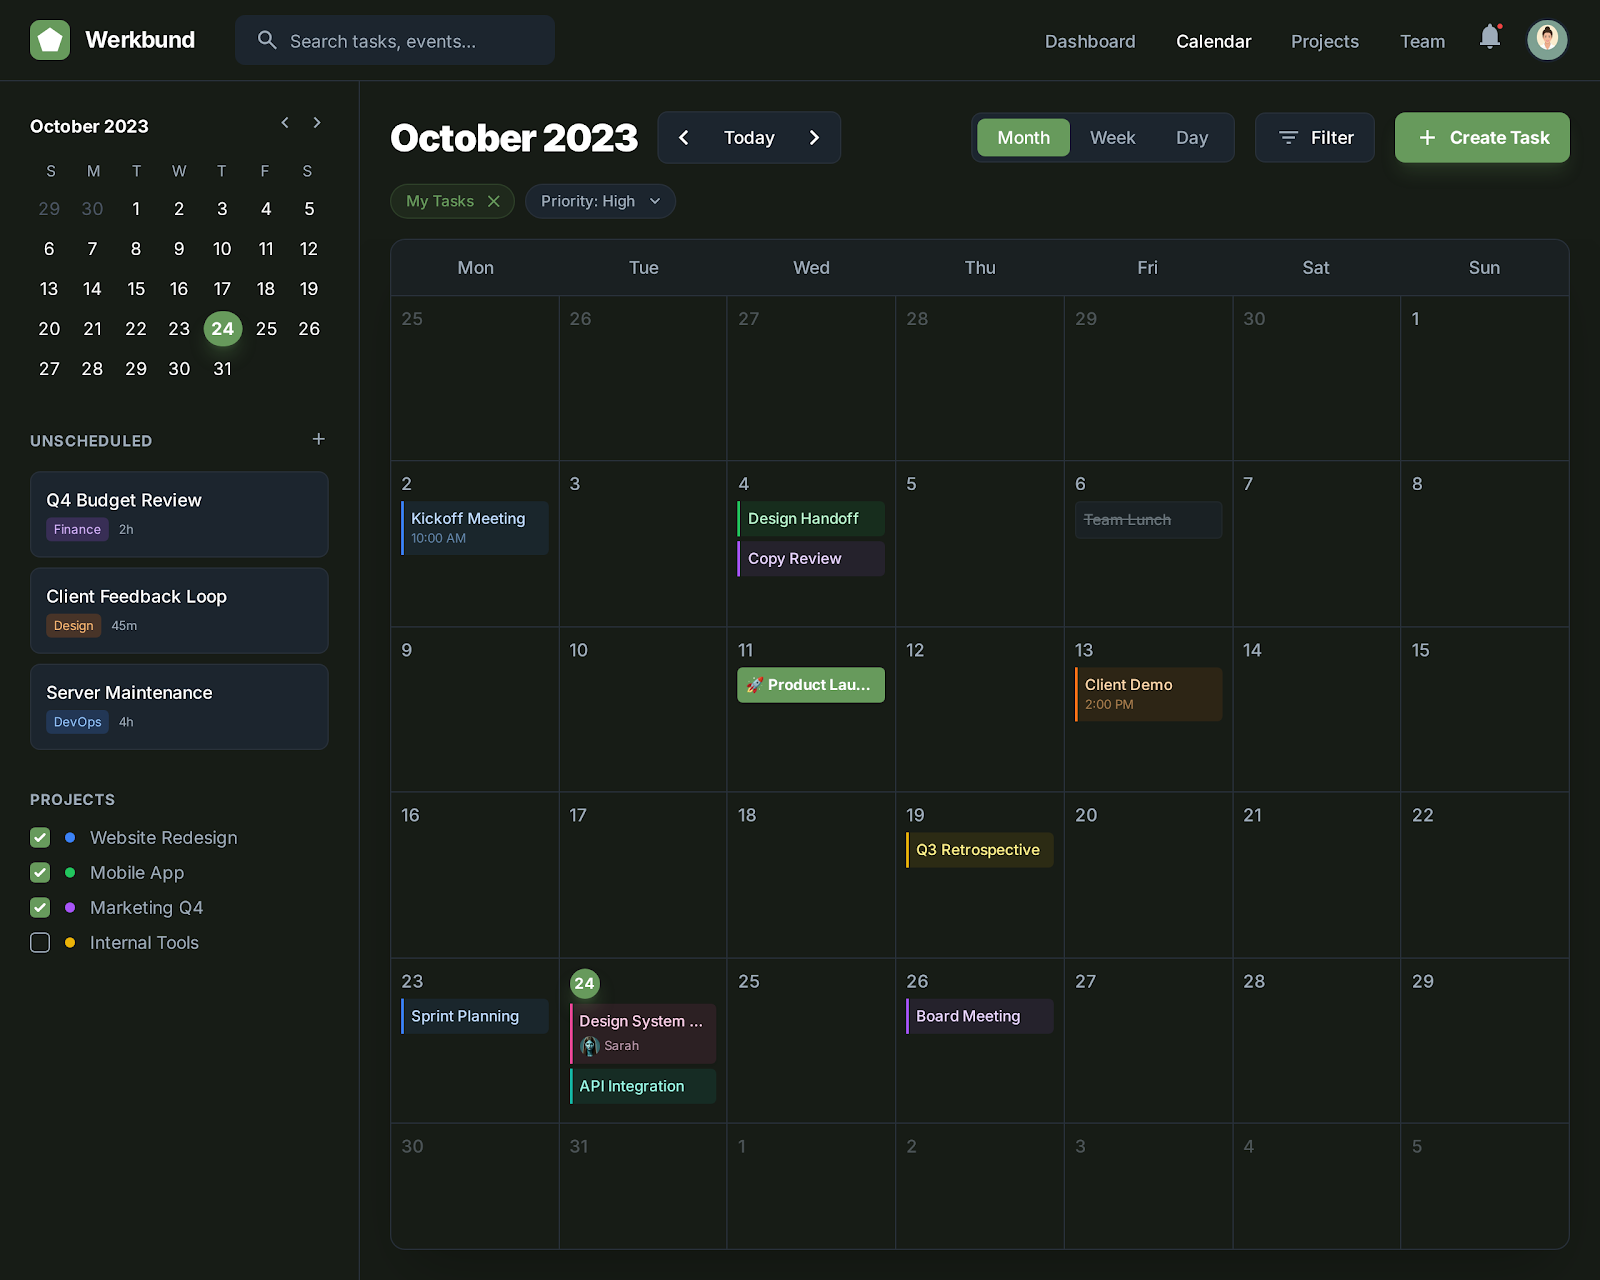The image size is (1600, 1280).
Task: Click the search magnifier icon
Action: tap(267, 40)
